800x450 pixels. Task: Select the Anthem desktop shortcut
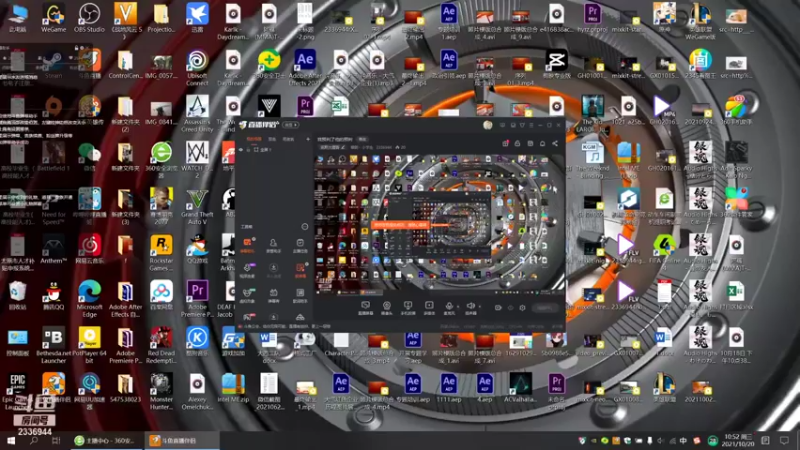coord(54,249)
